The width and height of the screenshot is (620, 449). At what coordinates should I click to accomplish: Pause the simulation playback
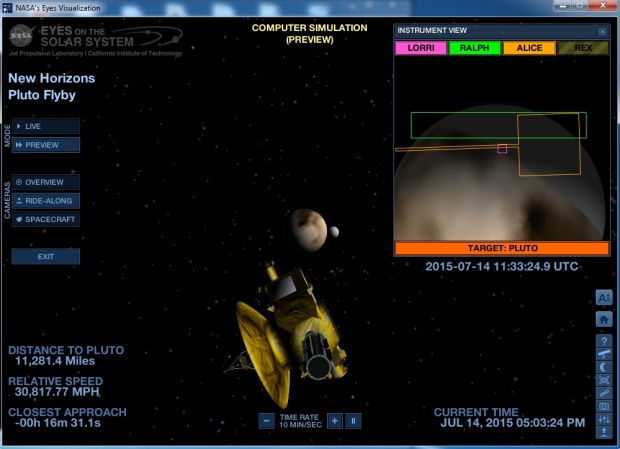pyautogui.click(x=353, y=421)
